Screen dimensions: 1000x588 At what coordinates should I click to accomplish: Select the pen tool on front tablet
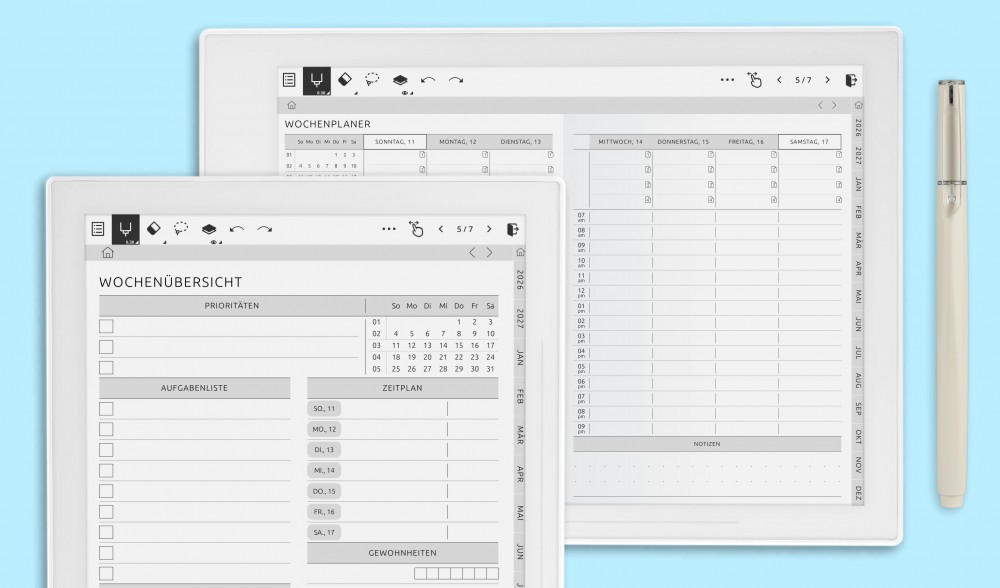(125, 229)
